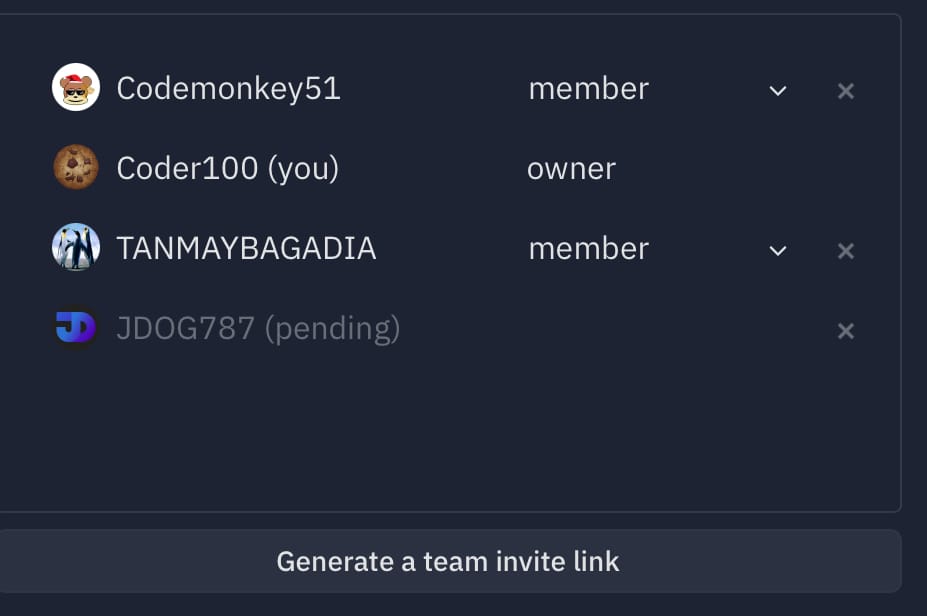This screenshot has width=927, height=616.
Task: Click the cookie avatar of Coder100
Action: (x=76, y=167)
